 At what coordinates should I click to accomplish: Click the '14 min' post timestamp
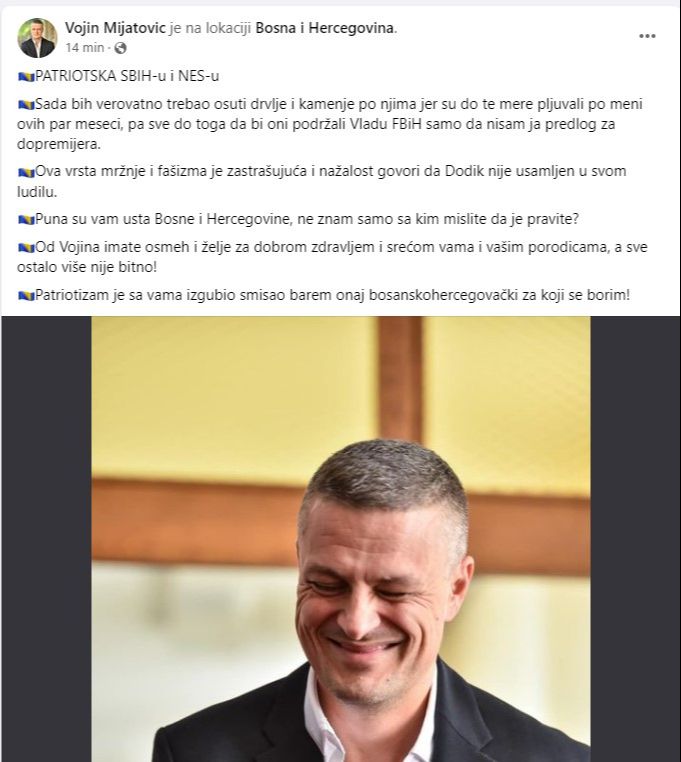[x=85, y=48]
